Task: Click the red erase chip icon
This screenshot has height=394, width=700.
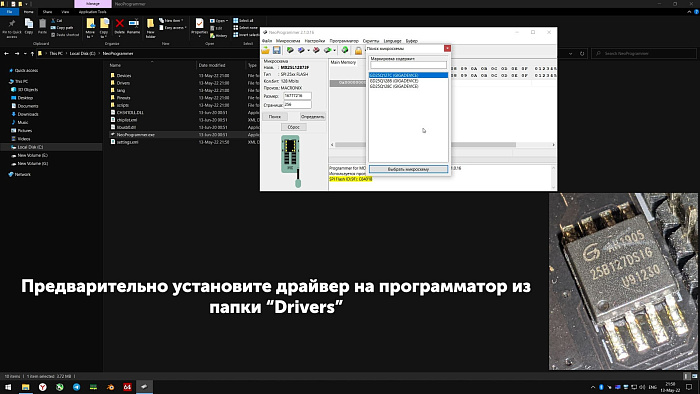Action: pyautogui.click(x=316, y=50)
